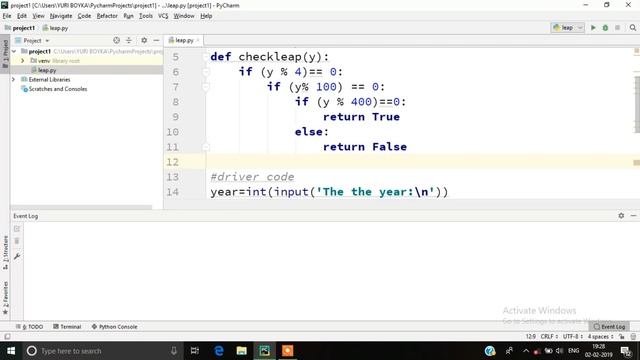Open the TODO tool window
640x360 pixels.
click(x=29, y=327)
